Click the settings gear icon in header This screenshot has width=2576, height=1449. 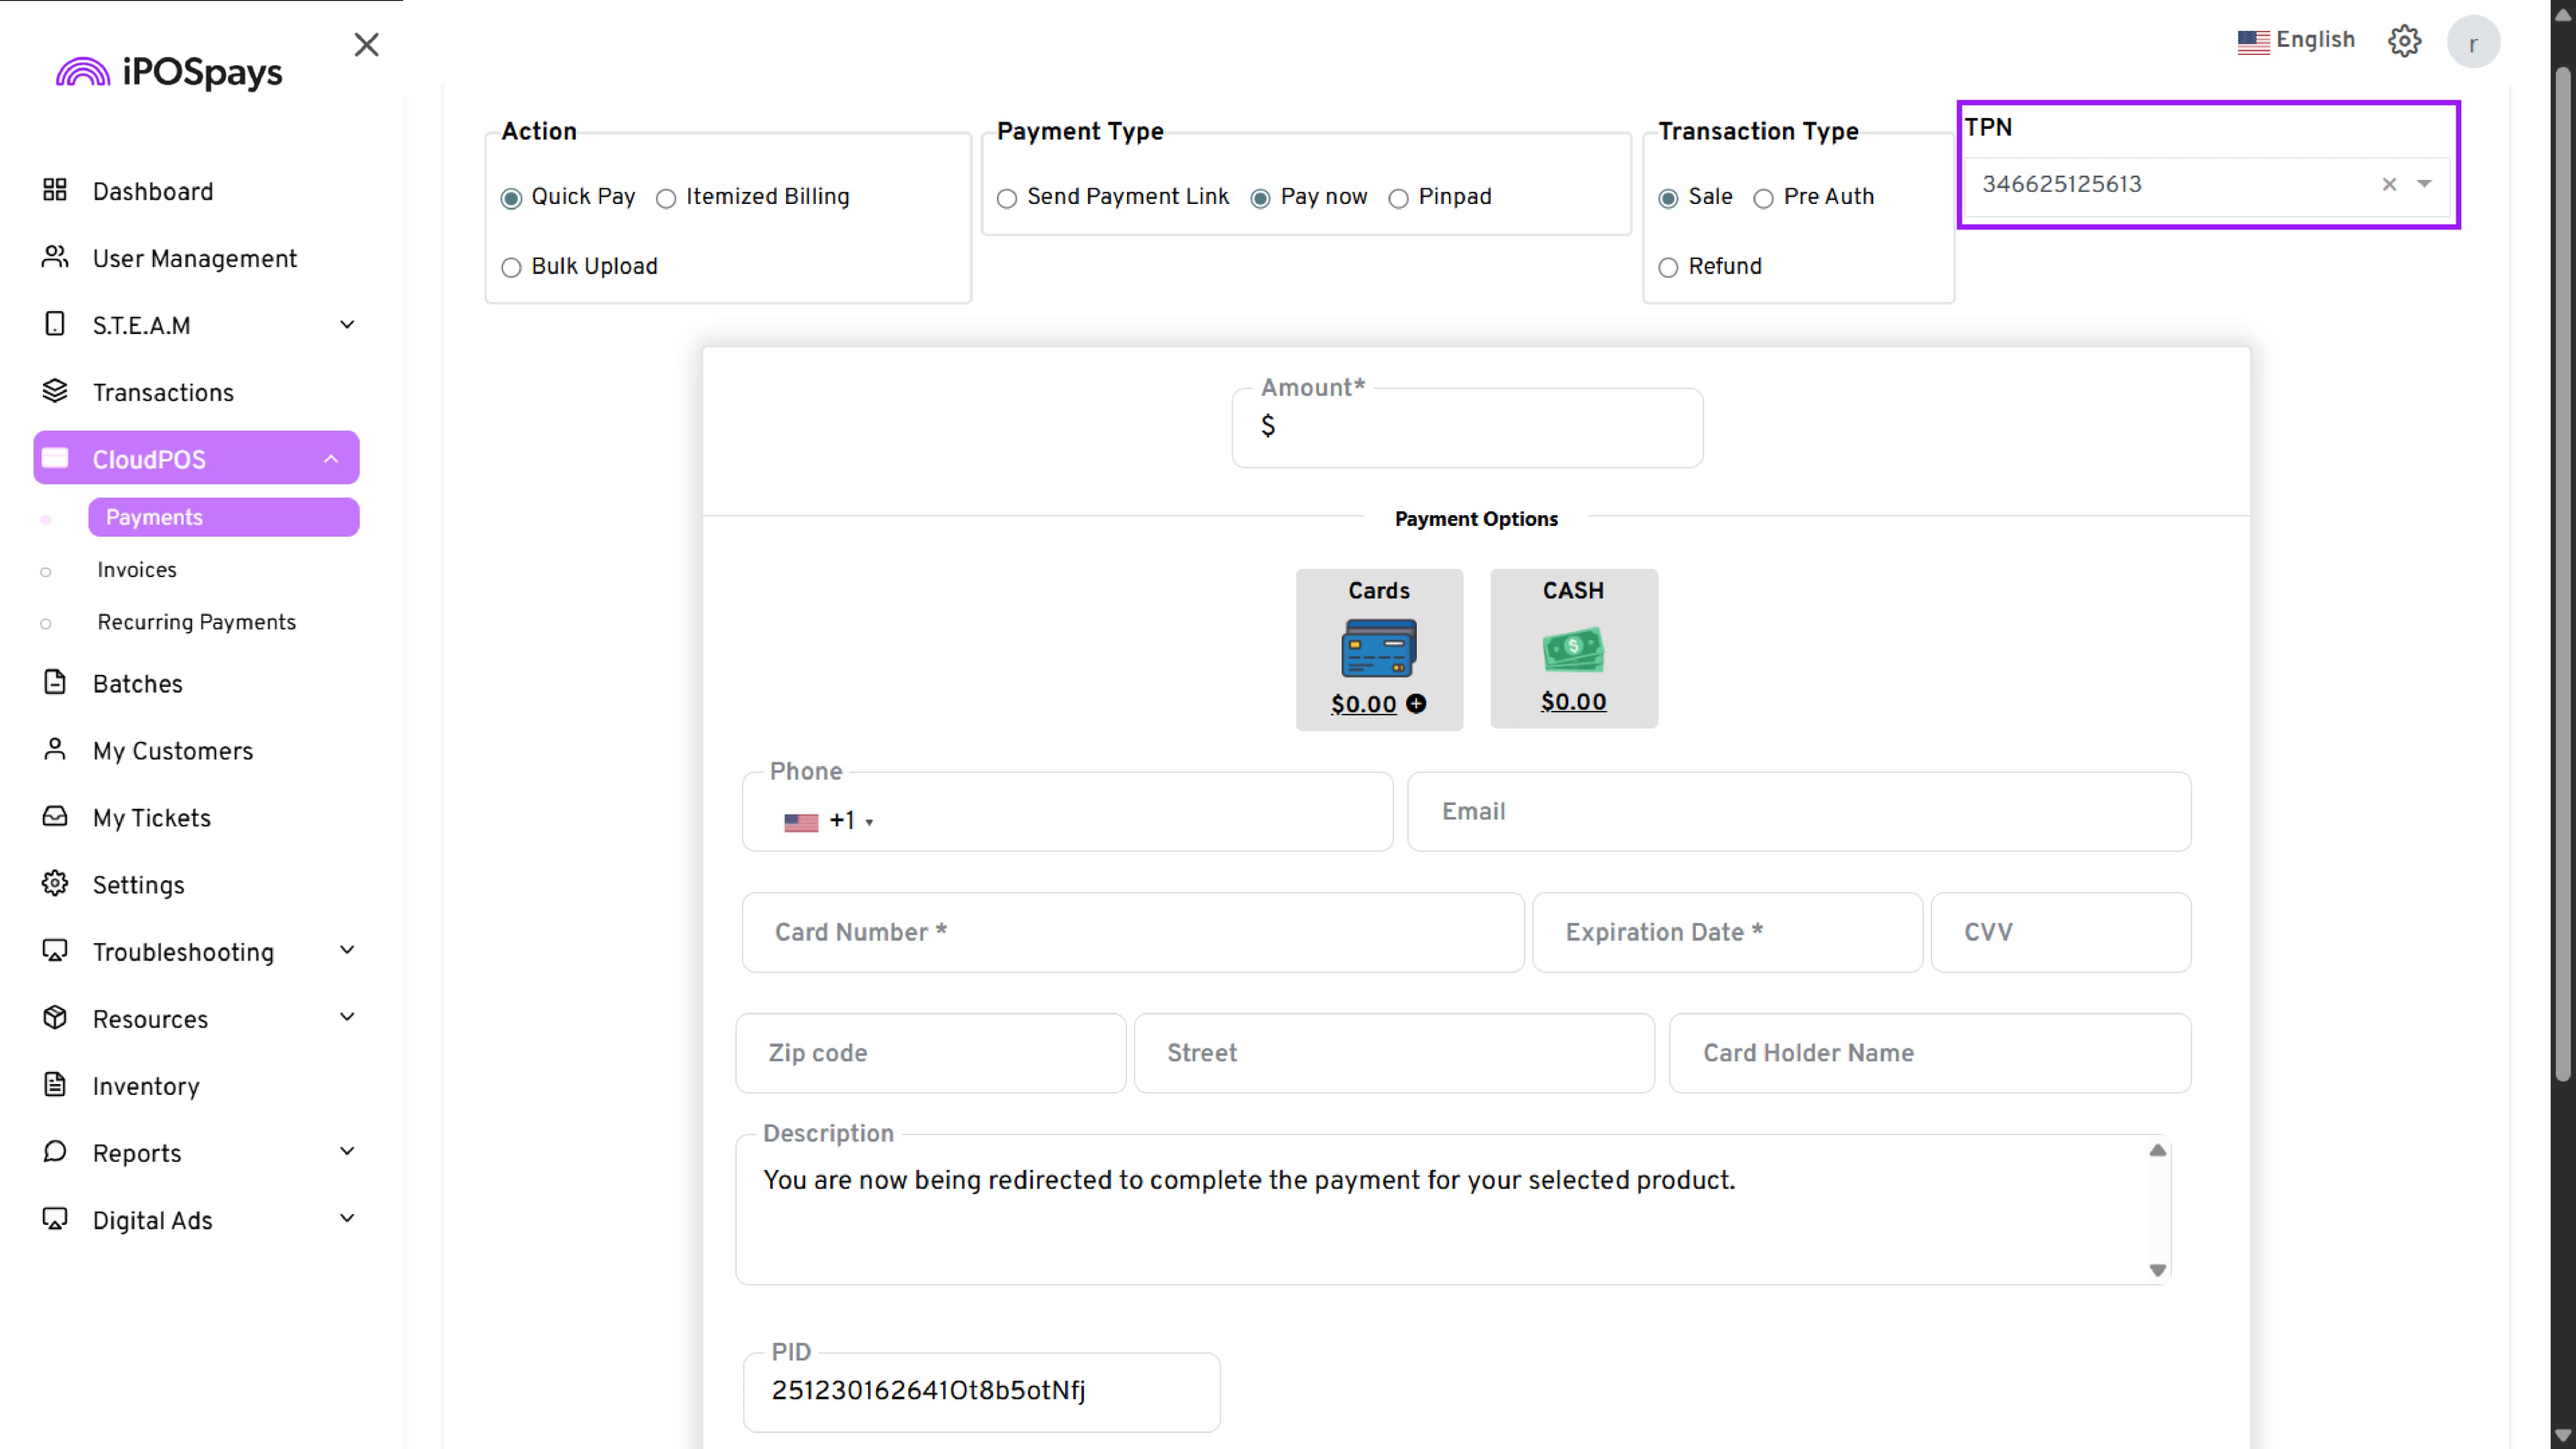[2404, 41]
